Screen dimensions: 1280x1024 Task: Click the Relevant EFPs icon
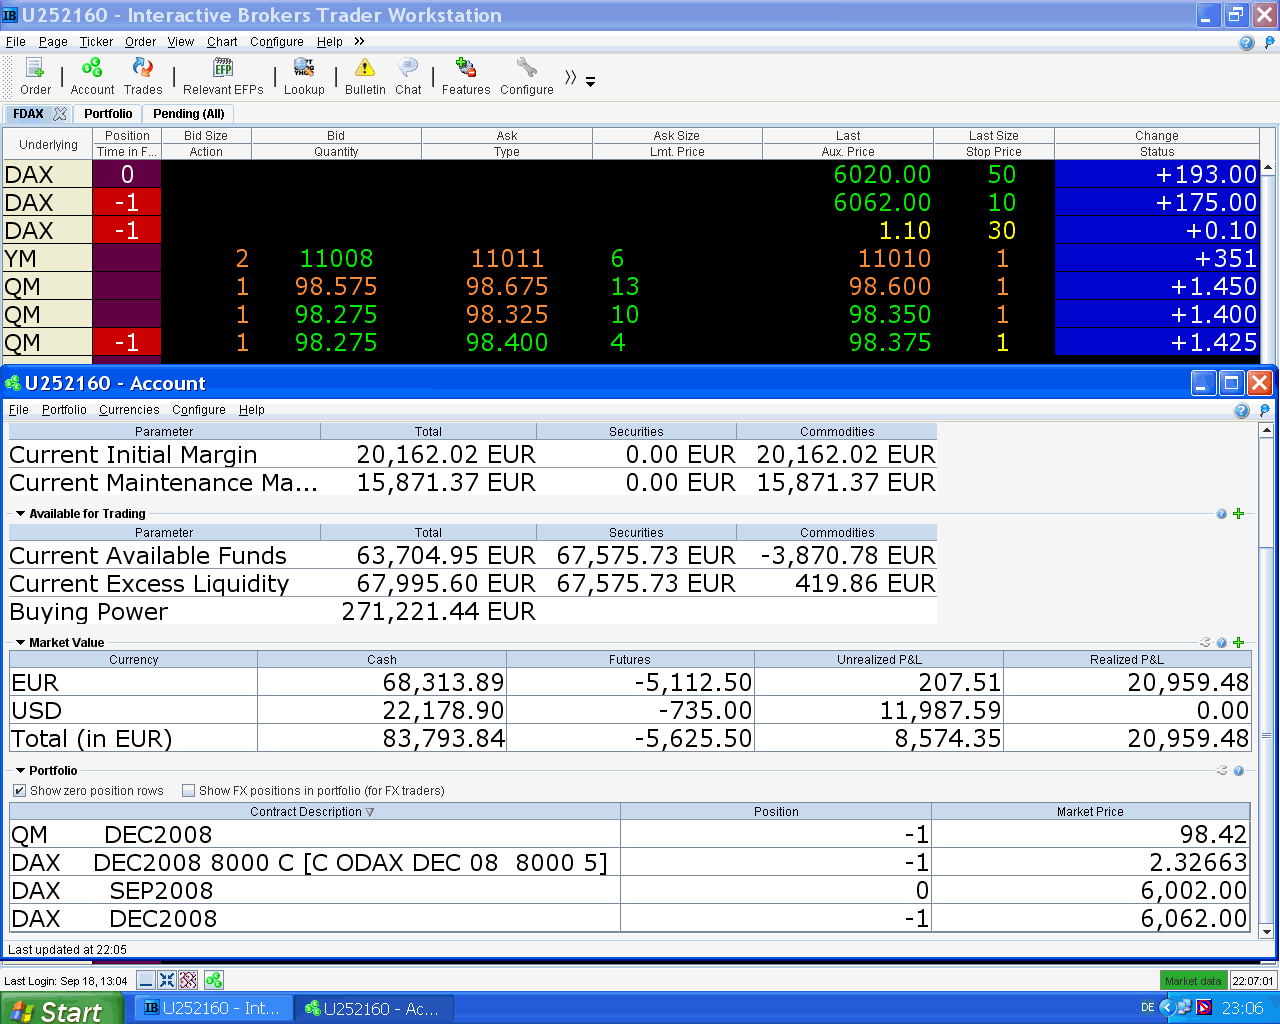(x=223, y=69)
